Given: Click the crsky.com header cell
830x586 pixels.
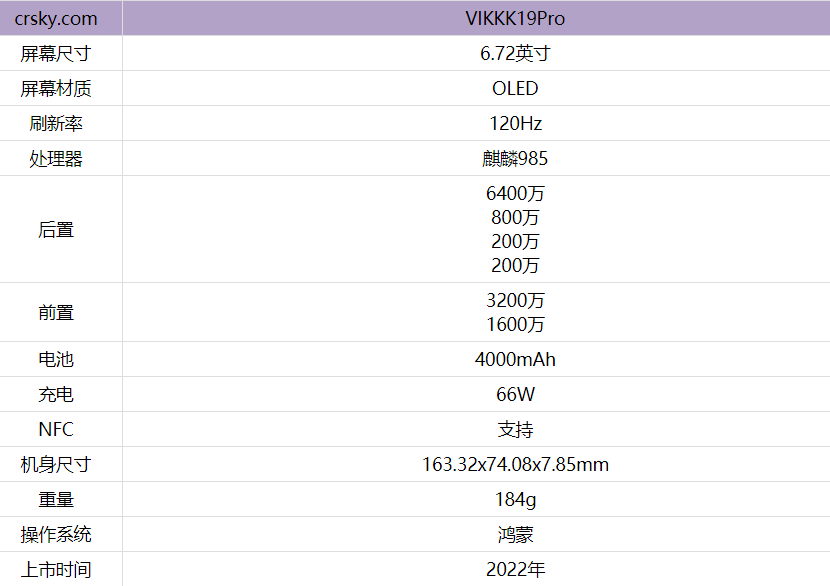Looking at the screenshot, I should (56, 19).
